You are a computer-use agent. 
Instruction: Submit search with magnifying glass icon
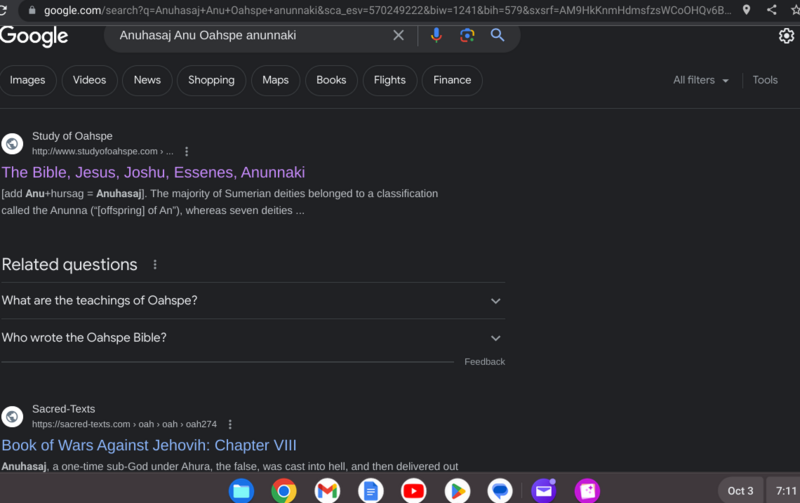497,35
